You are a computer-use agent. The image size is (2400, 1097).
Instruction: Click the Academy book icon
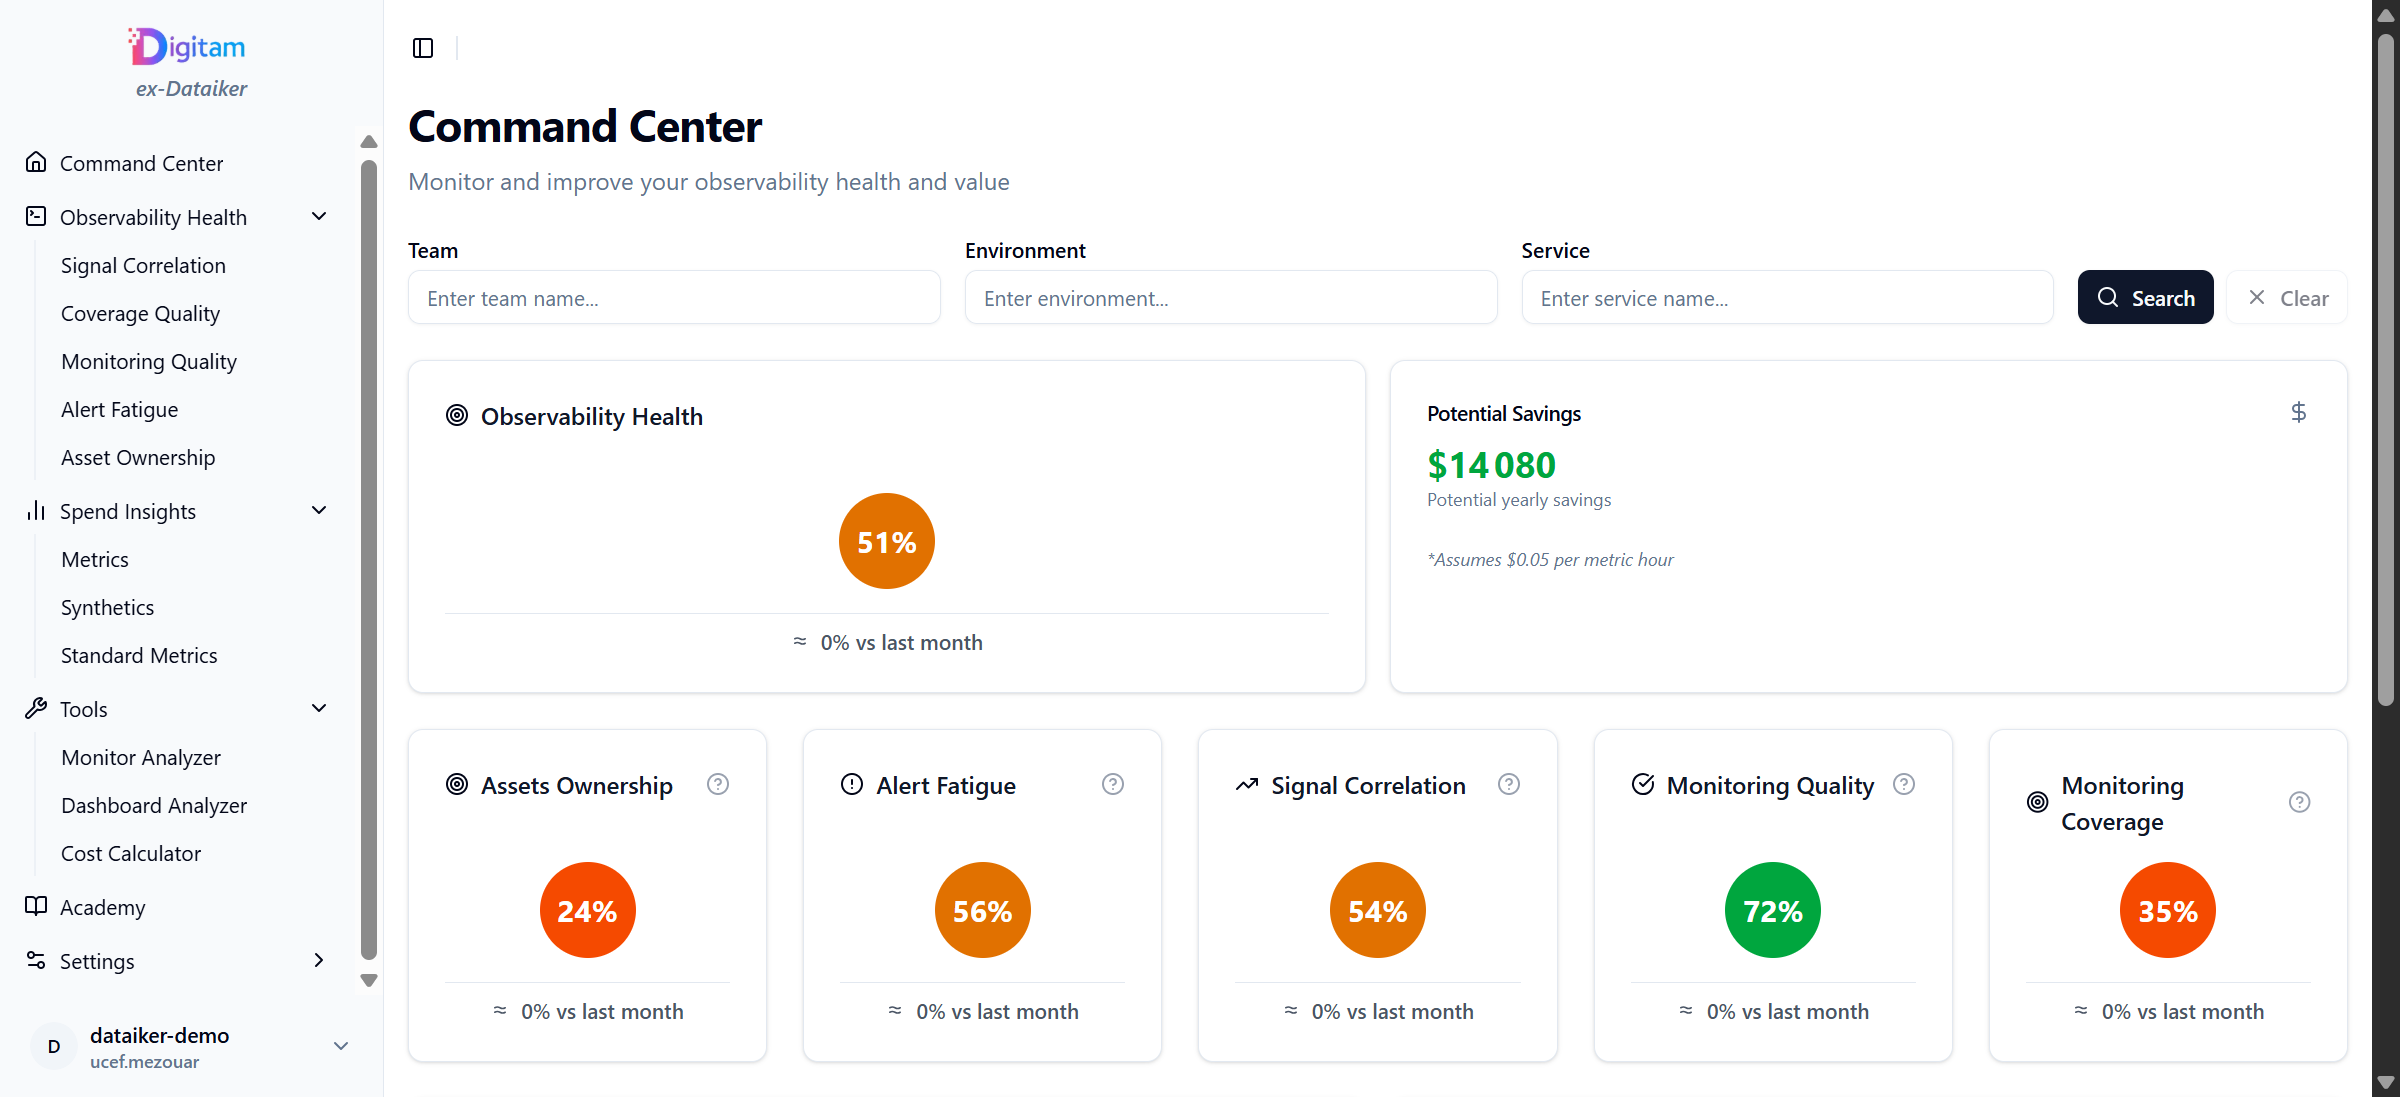[x=36, y=906]
